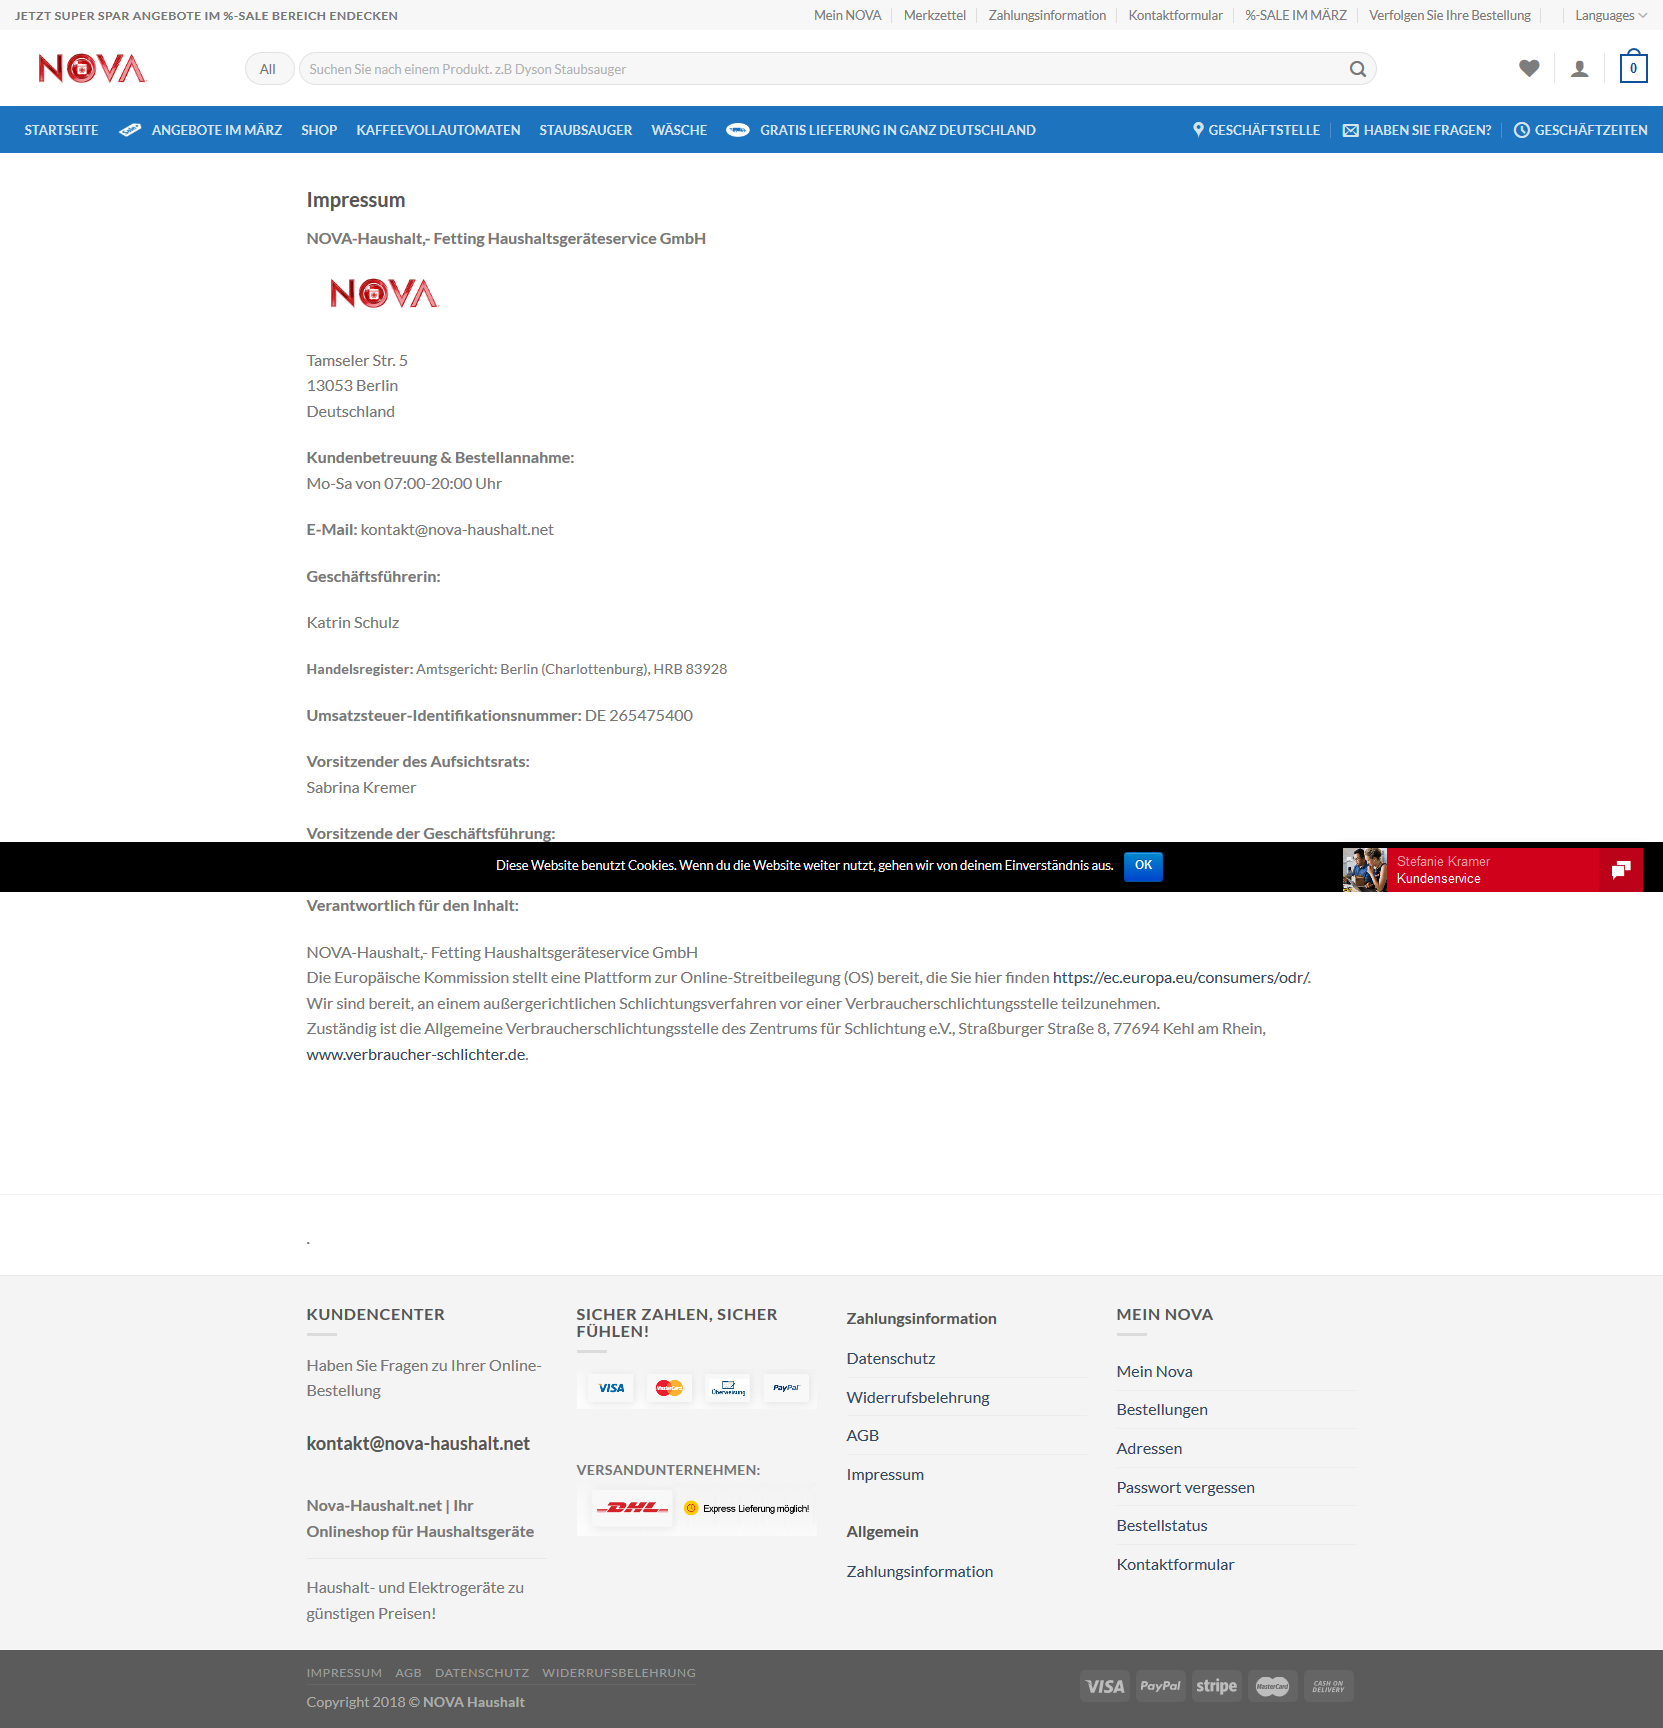Click the Kundenservice chat widget label
Viewport: 1663px width, 1728px height.
tap(1438, 879)
